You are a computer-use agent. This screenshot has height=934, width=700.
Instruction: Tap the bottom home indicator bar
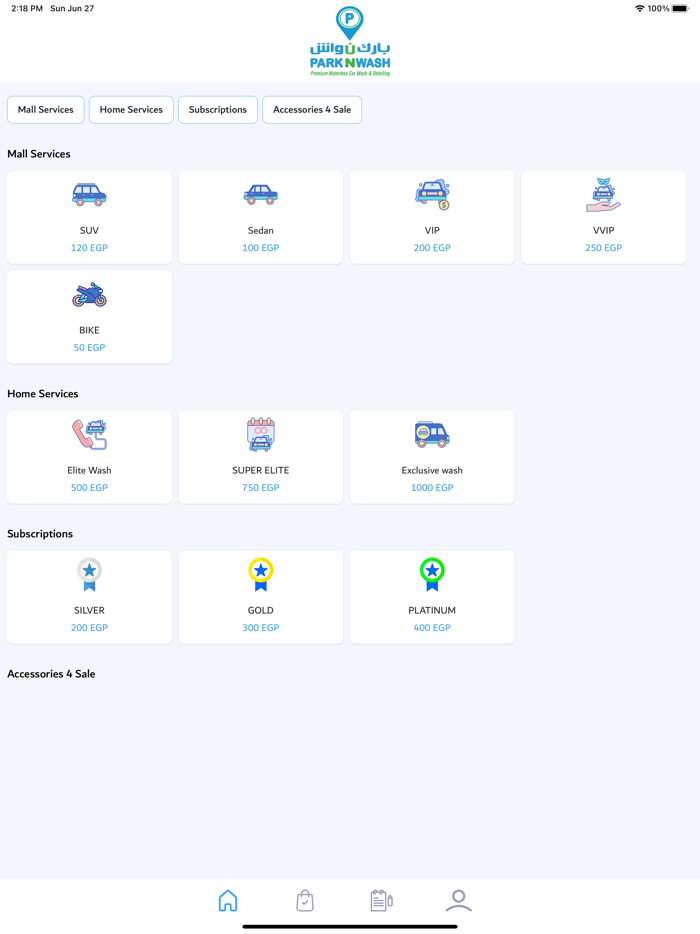350,926
